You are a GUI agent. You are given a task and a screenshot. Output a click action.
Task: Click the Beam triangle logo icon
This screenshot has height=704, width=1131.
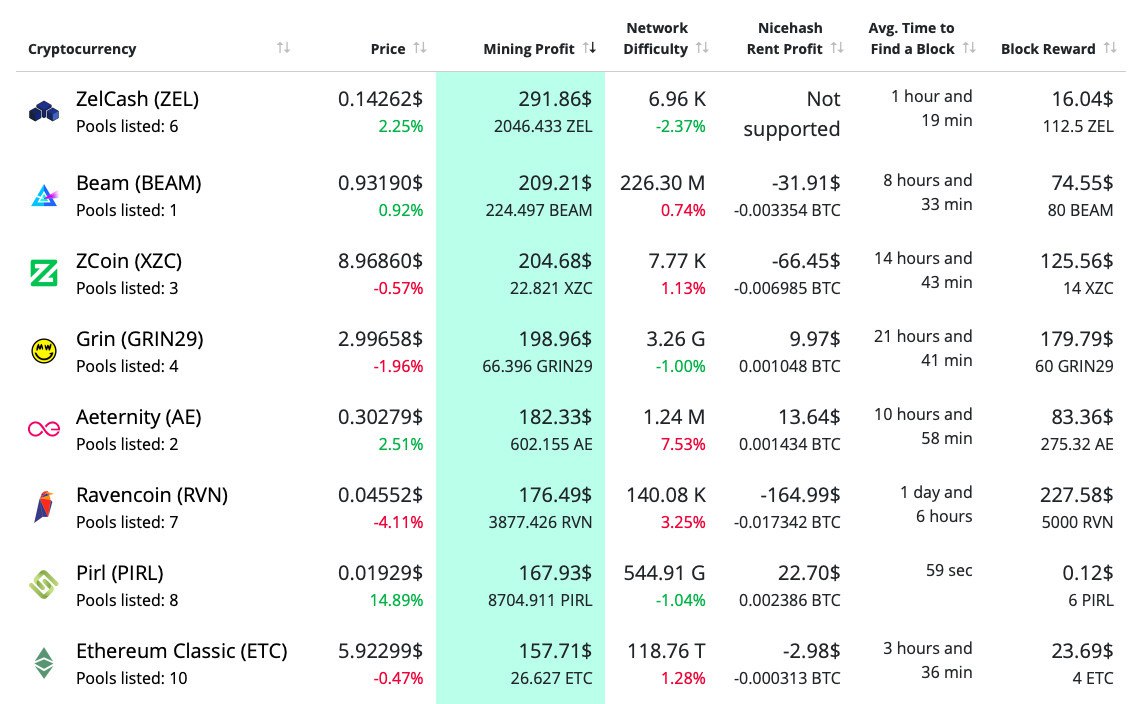[44, 195]
